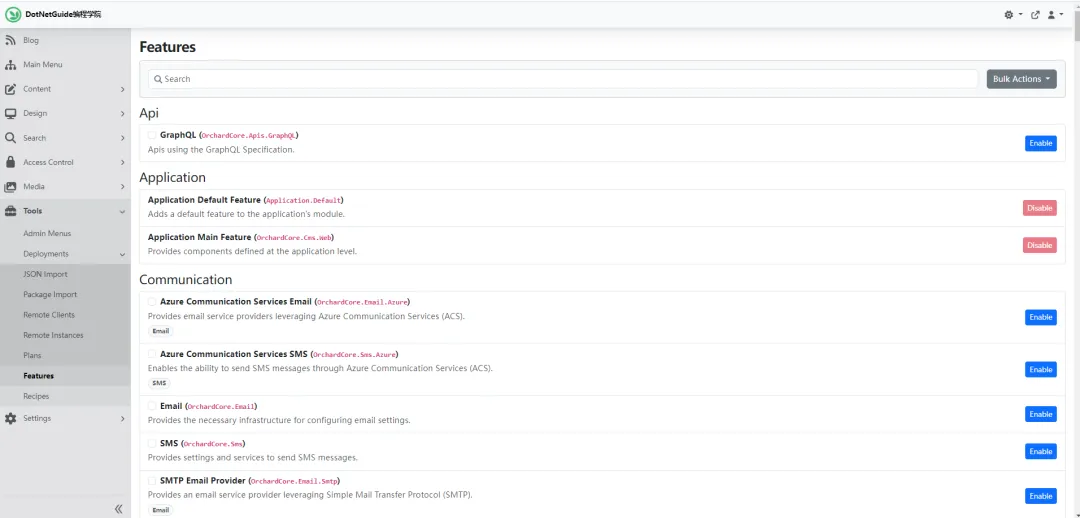Viewport: 1080px width, 518px height.
Task: Click the Media images icon in sidebar
Action: (x=10, y=187)
